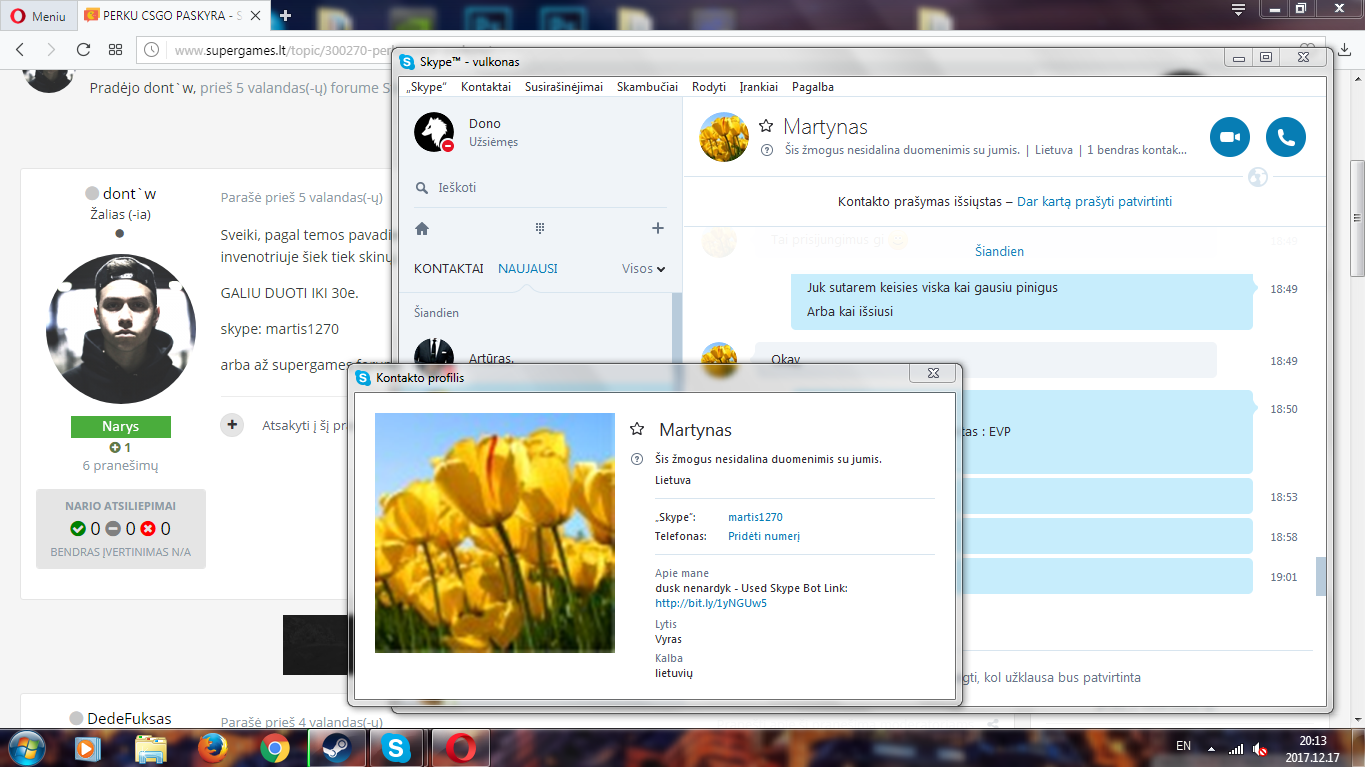Open DedeFuksas username in forum

(129, 719)
